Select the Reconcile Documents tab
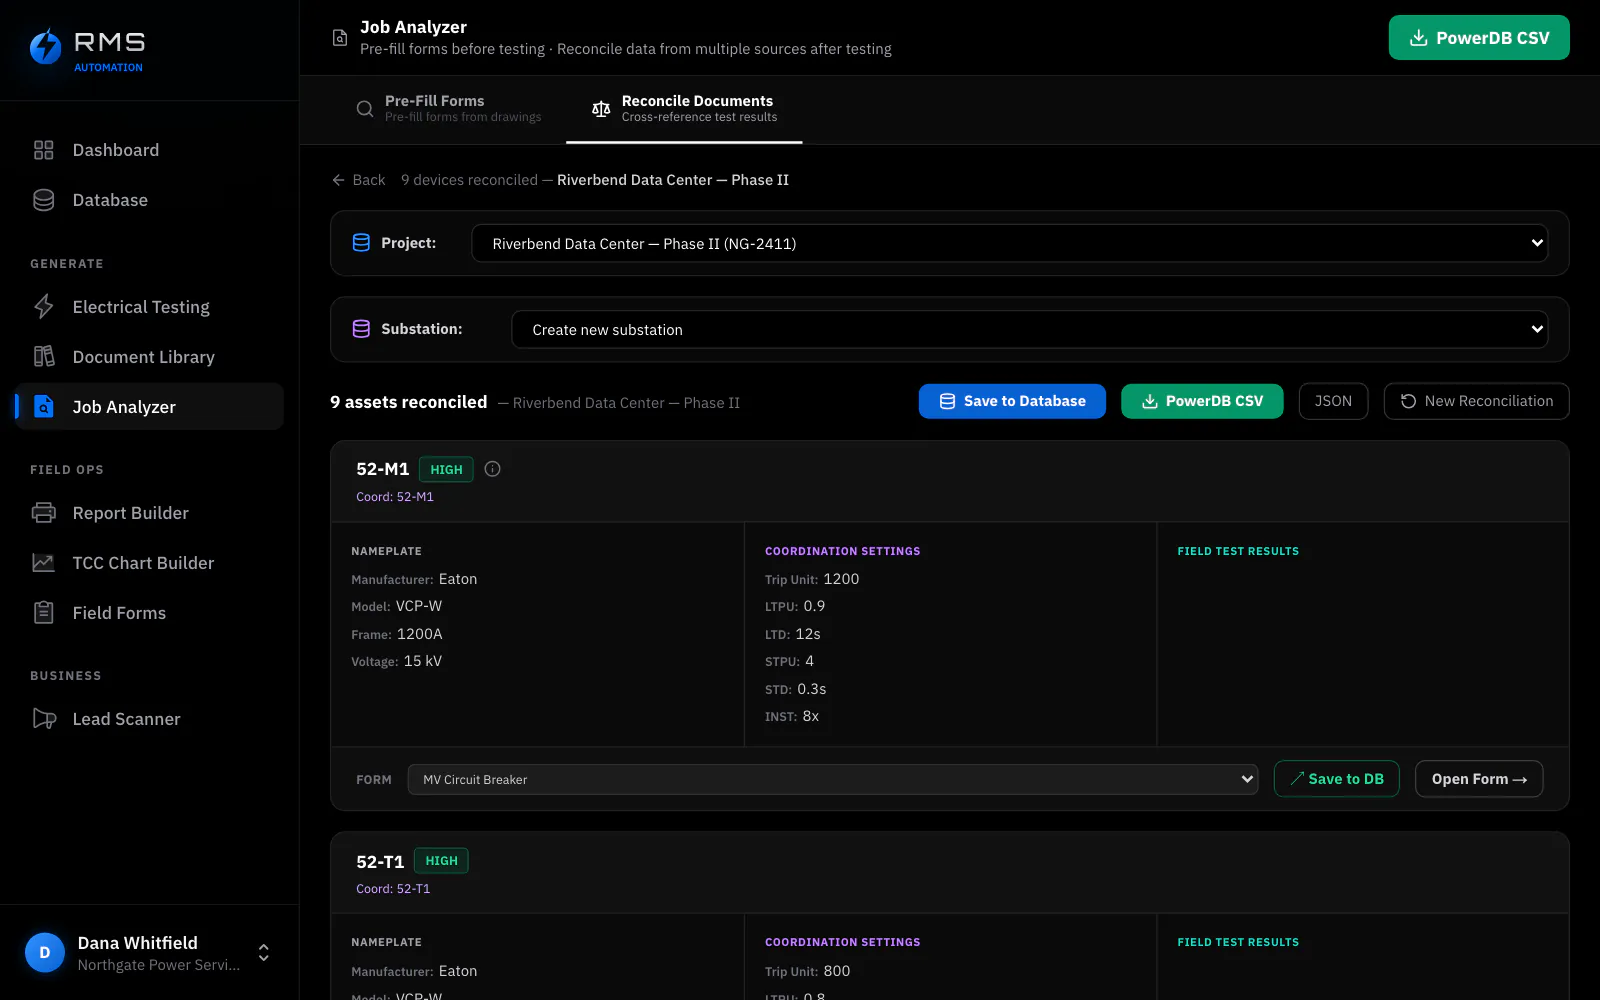The image size is (1600, 1000). [684, 109]
